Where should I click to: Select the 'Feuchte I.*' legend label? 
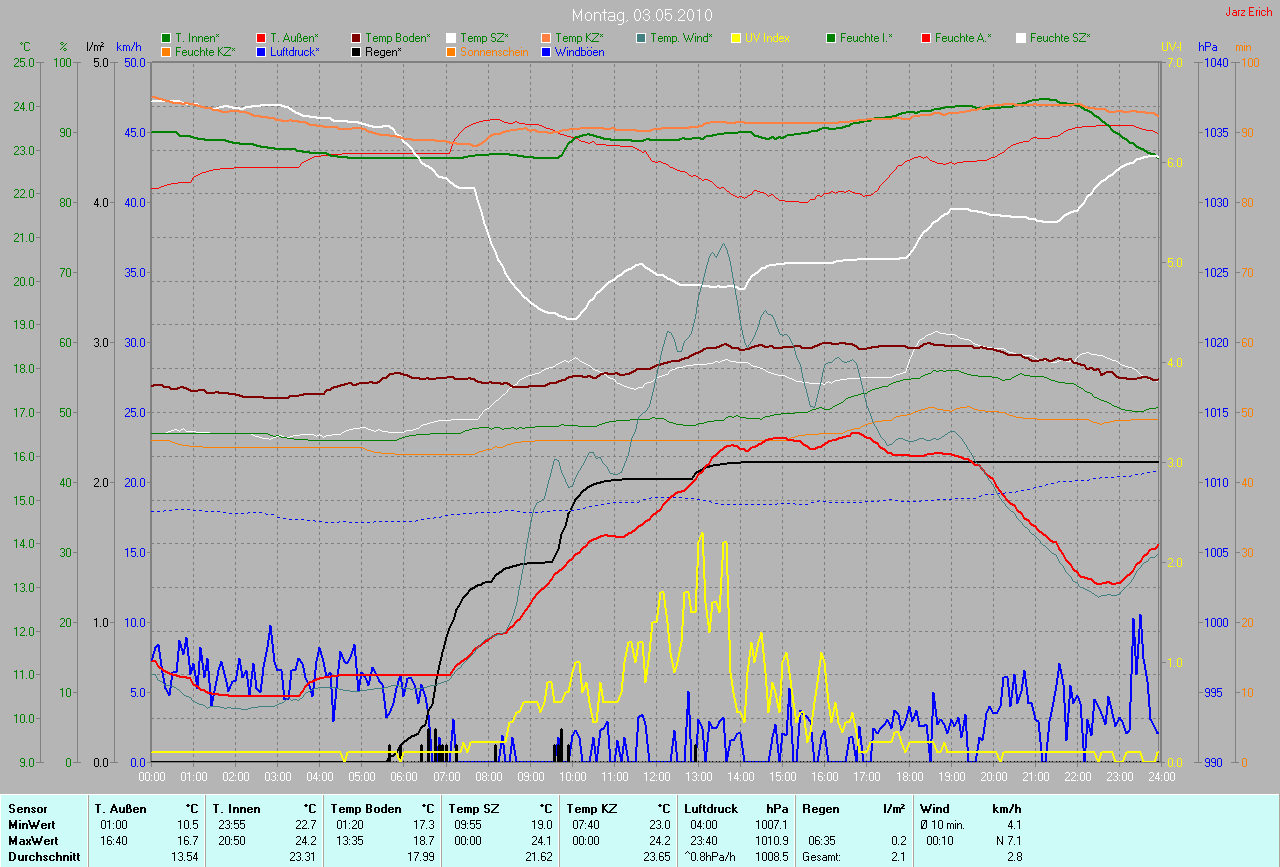pos(866,38)
